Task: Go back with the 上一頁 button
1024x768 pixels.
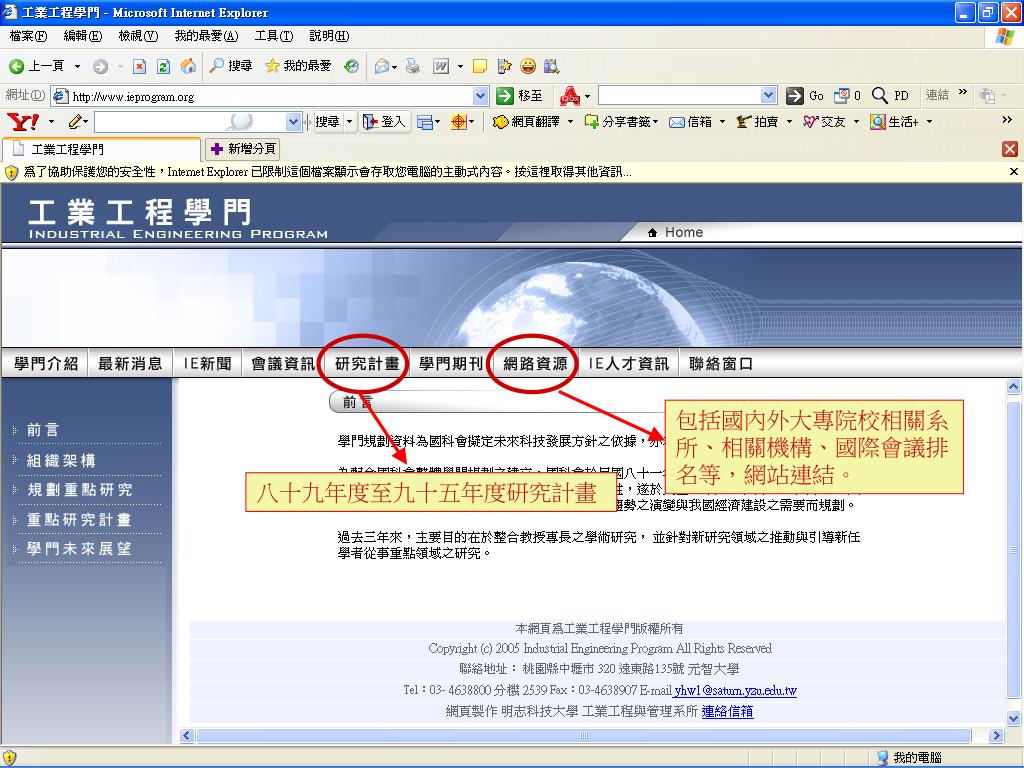Action: click(37, 66)
